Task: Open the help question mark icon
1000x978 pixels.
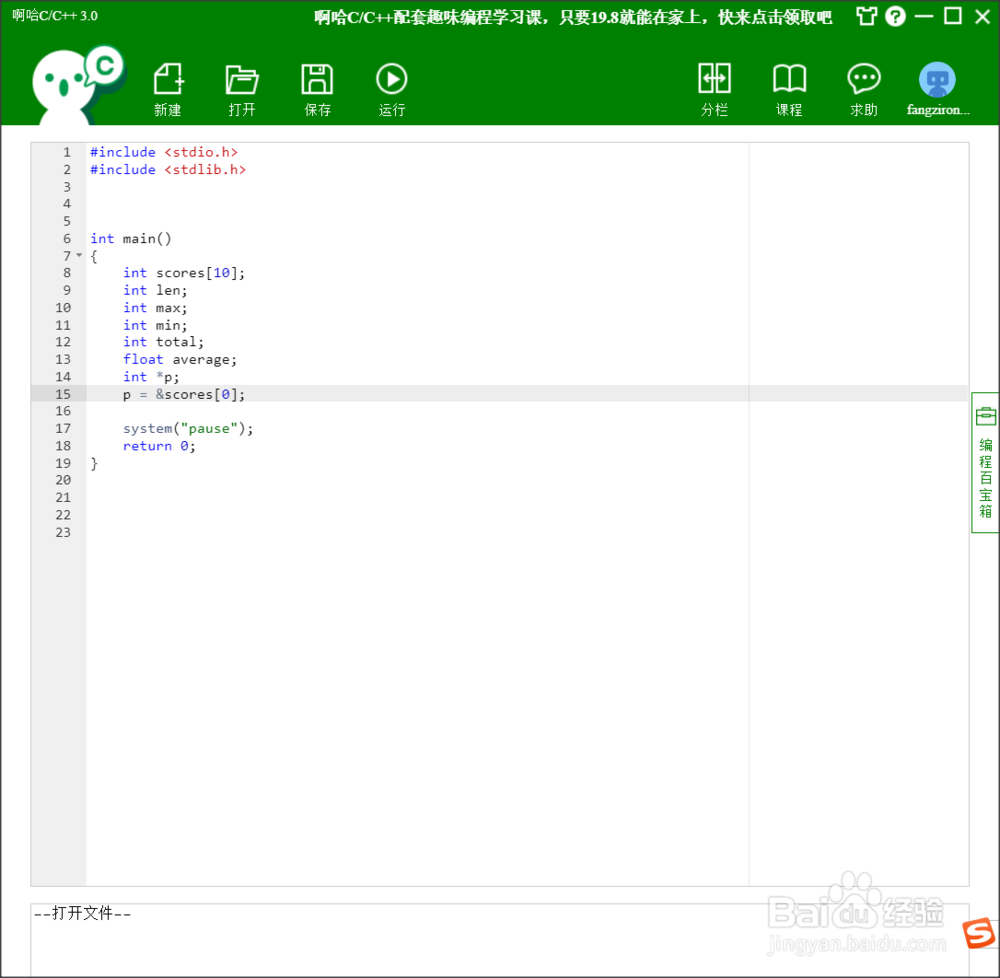Action: [x=895, y=16]
